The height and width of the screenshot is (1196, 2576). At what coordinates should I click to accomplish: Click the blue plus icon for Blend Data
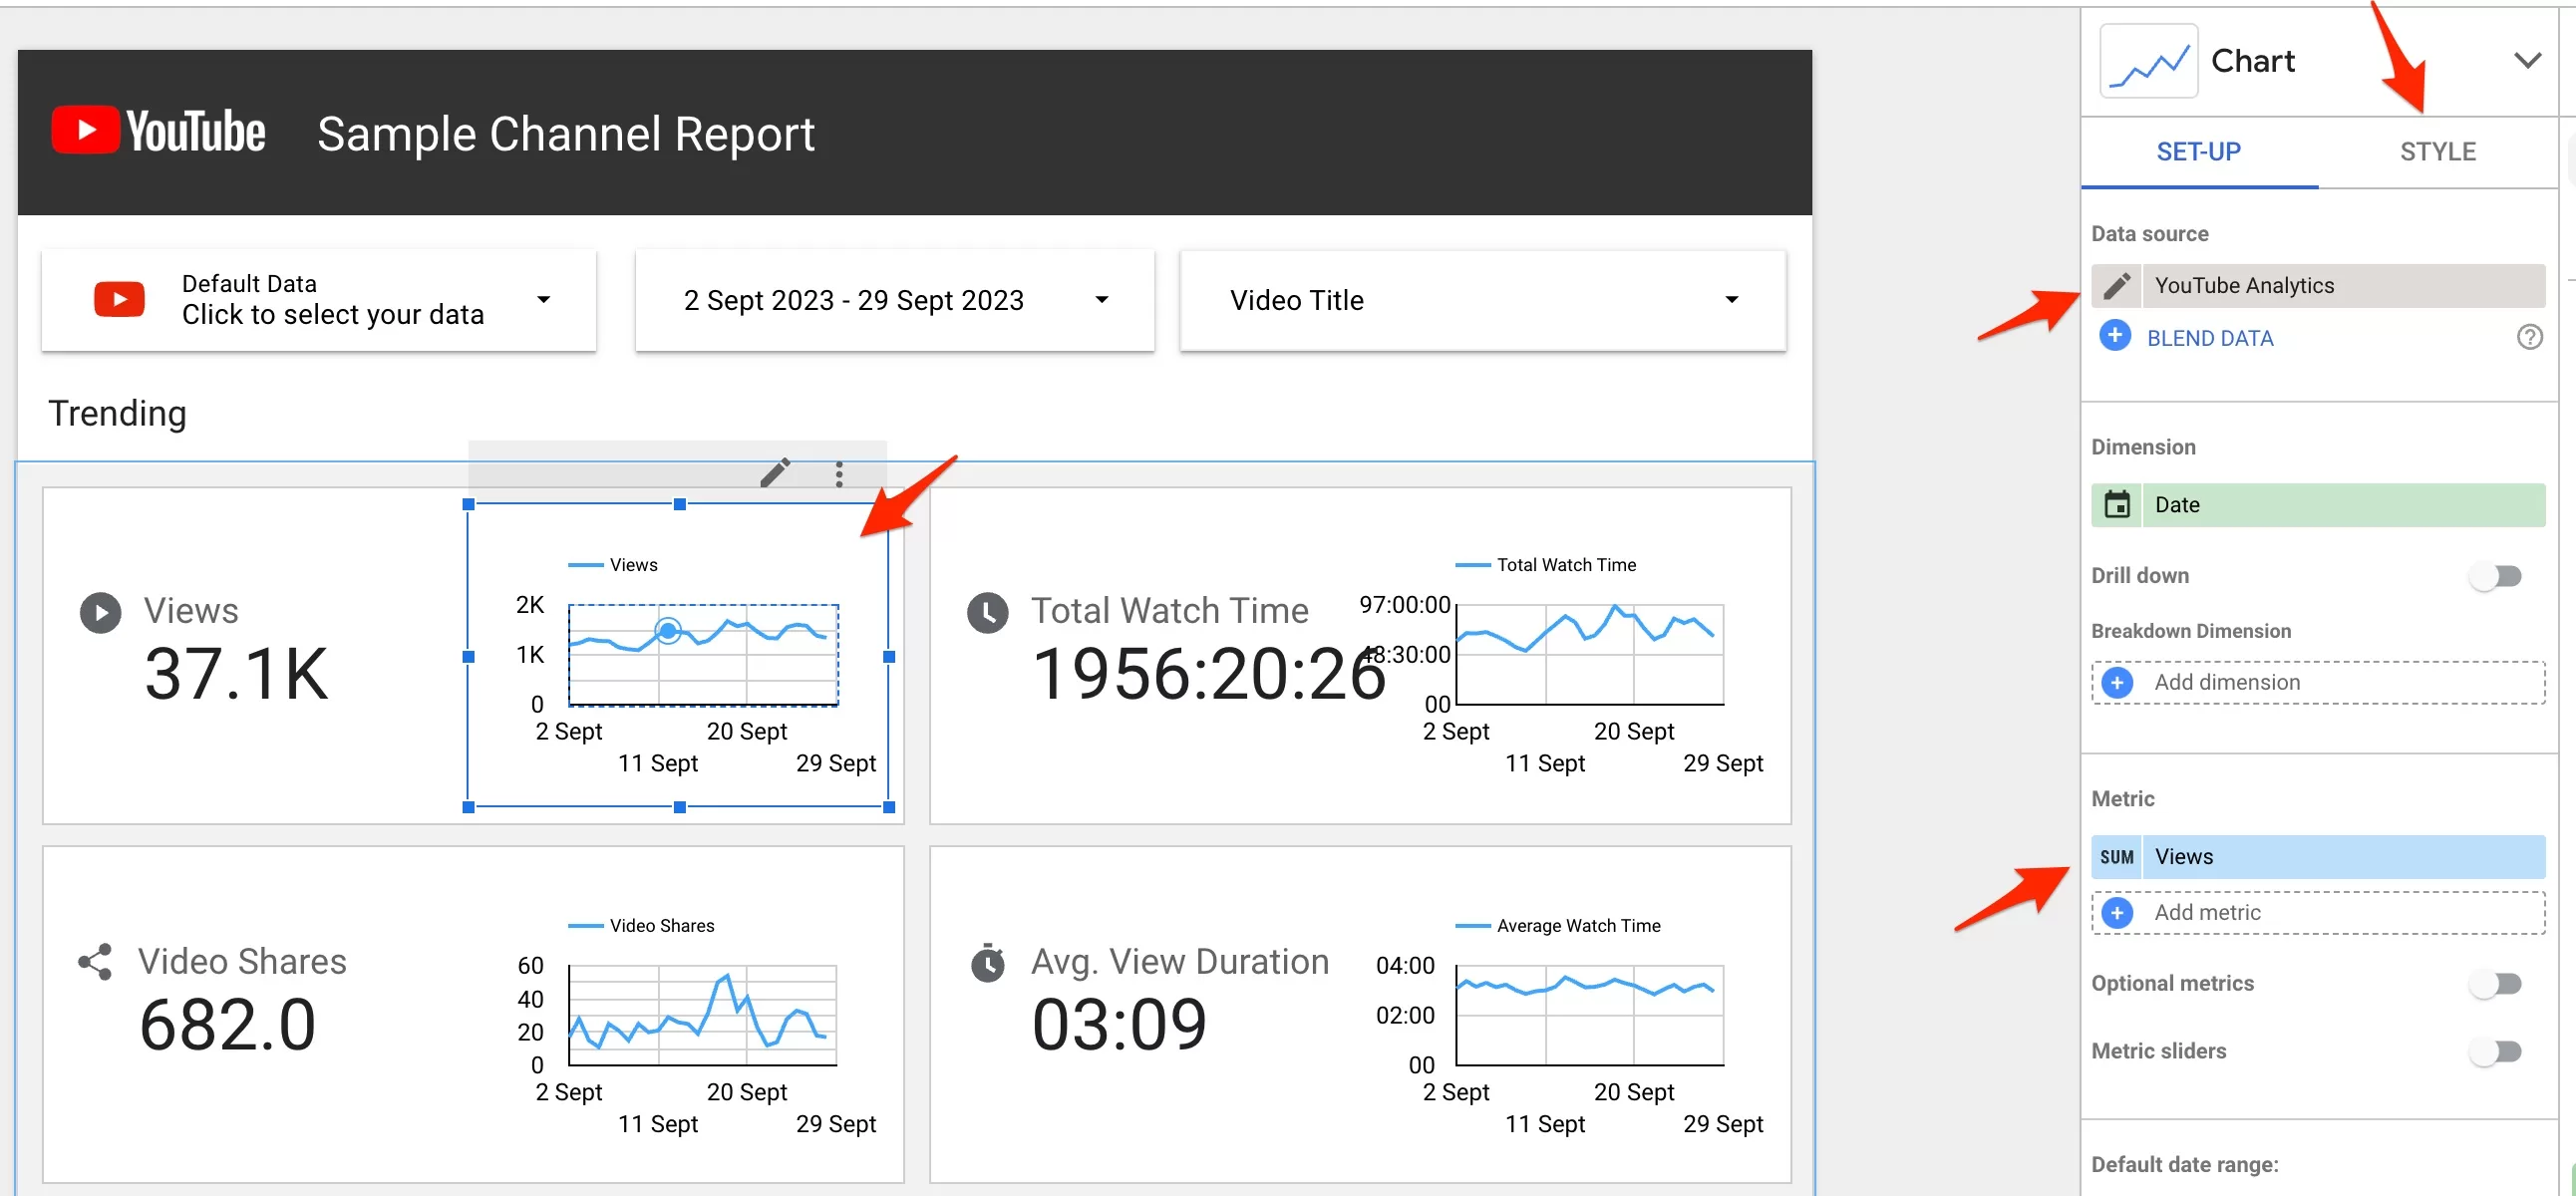pos(2114,336)
